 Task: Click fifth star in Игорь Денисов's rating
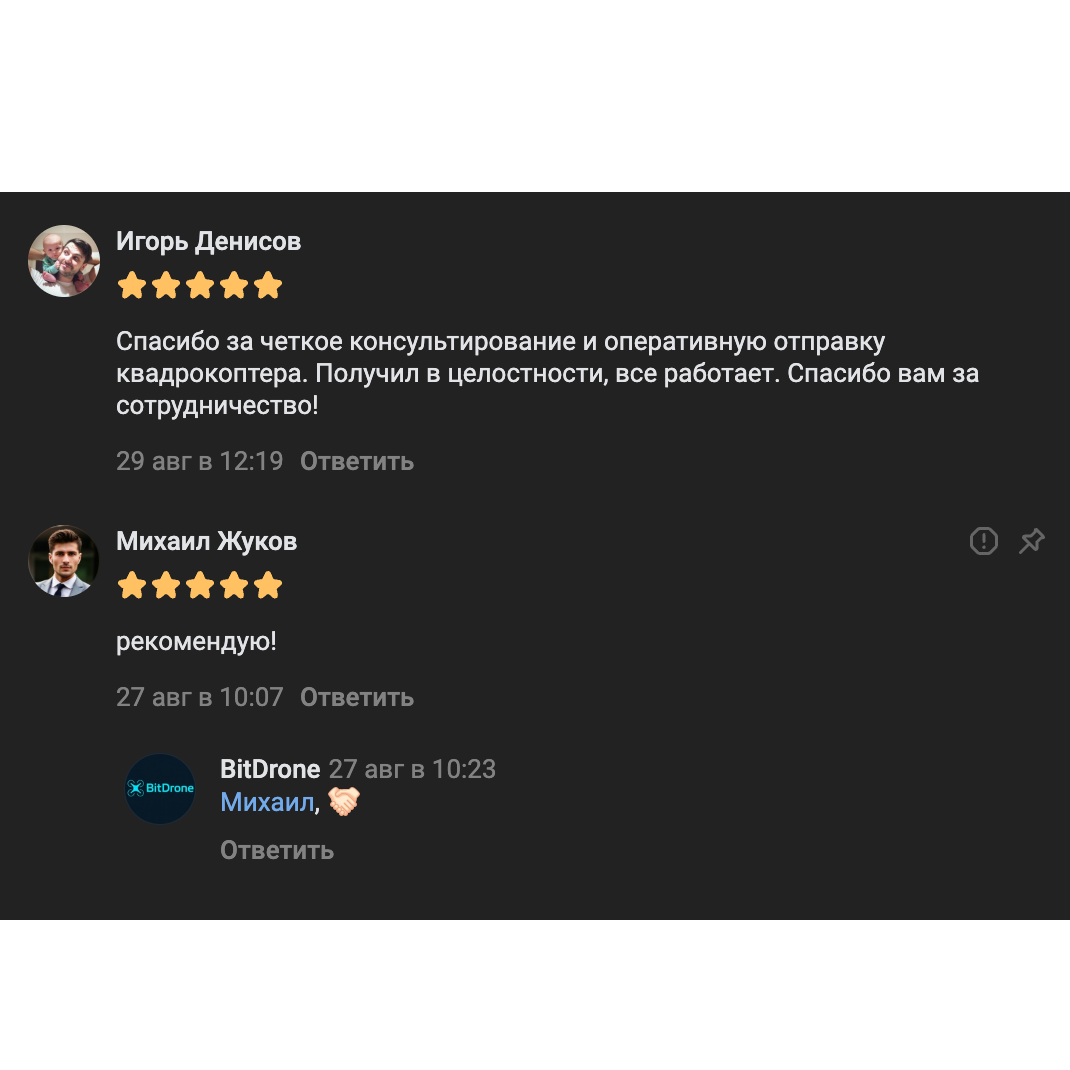[x=268, y=285]
